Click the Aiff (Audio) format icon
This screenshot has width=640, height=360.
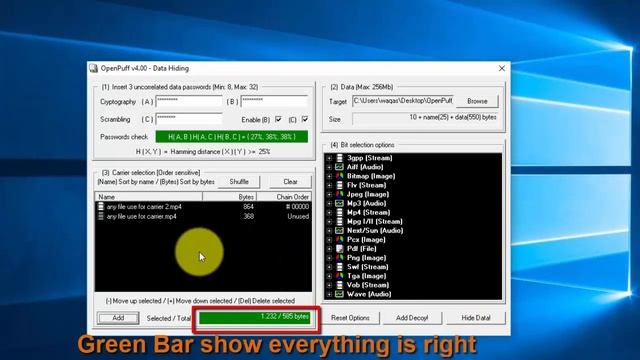[339, 167]
